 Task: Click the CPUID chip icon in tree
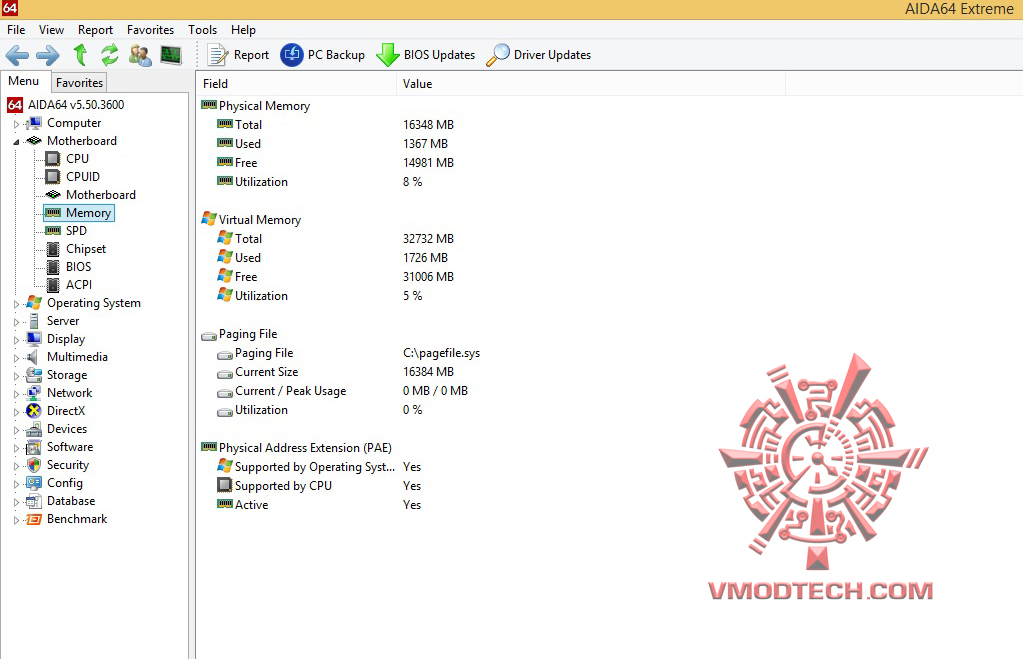[53, 177]
